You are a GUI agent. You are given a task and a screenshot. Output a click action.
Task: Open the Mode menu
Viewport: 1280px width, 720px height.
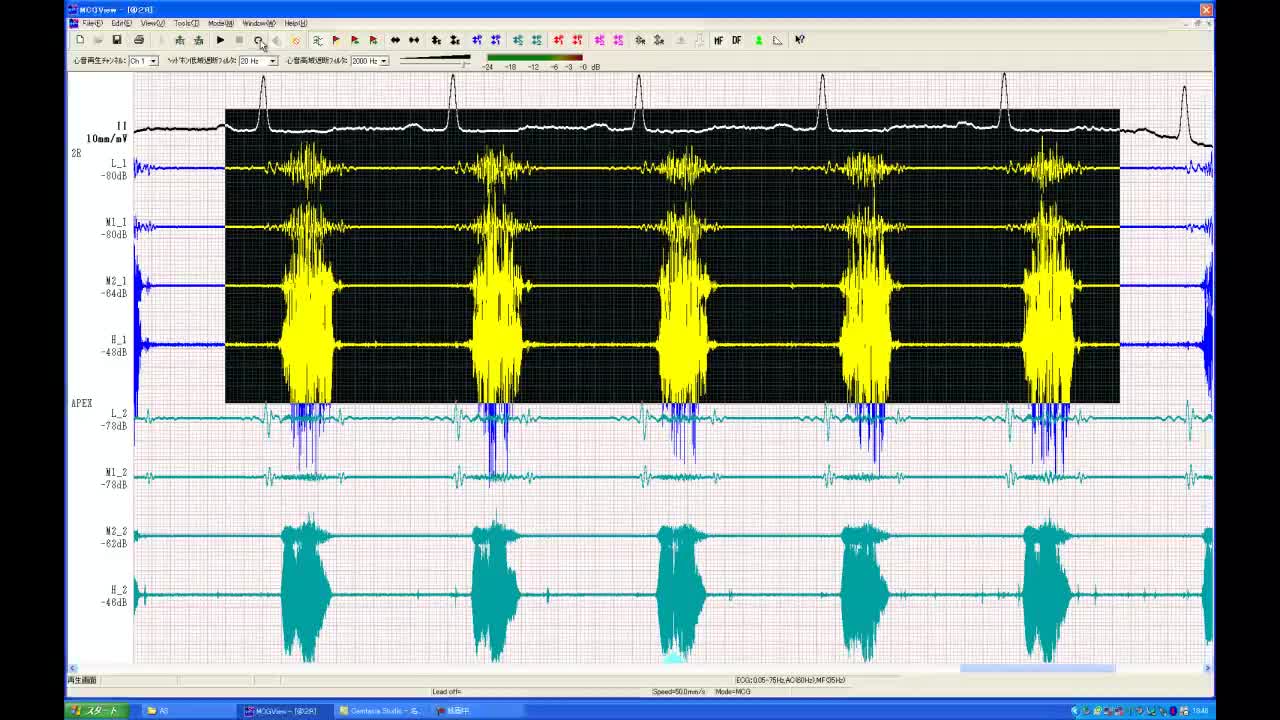coord(220,23)
